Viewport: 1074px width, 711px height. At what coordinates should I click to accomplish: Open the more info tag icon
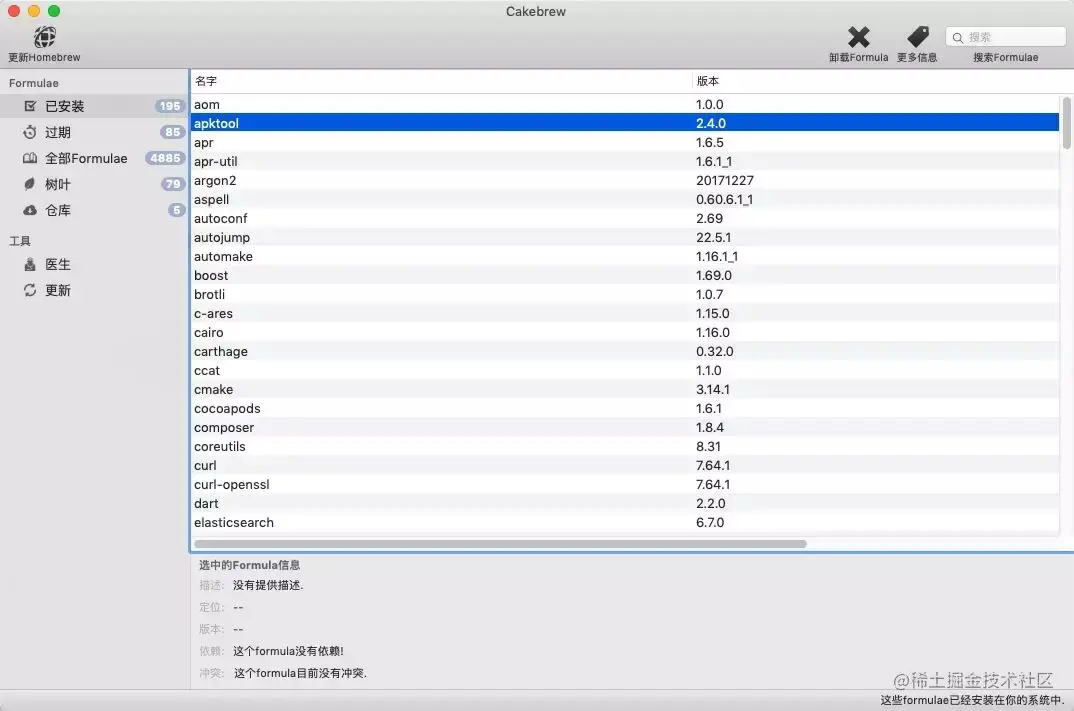(918, 36)
